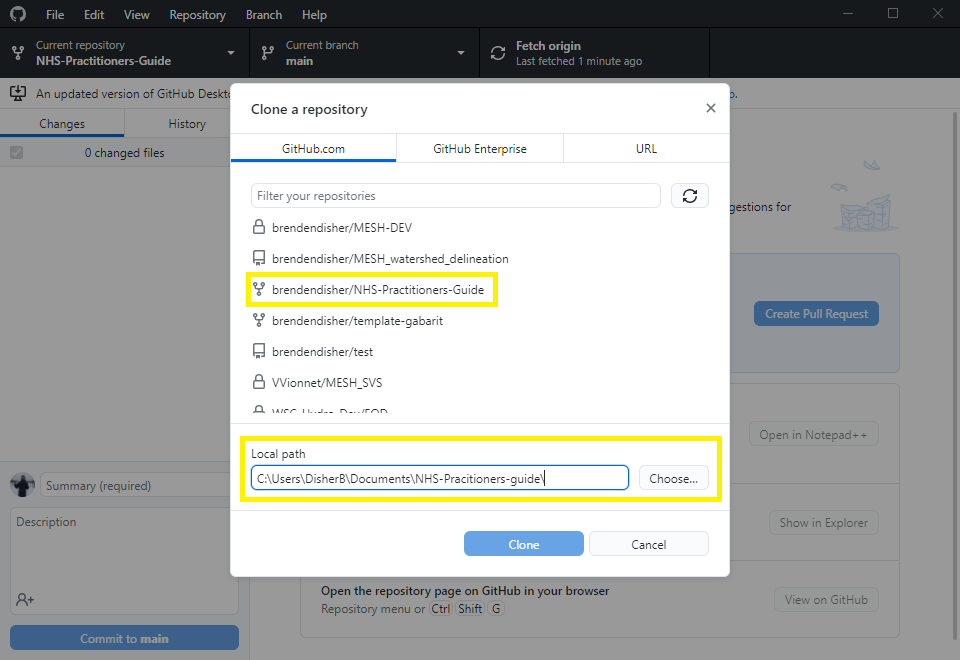Switch to the History tab
Viewport: 960px width, 660px height.
click(x=187, y=124)
